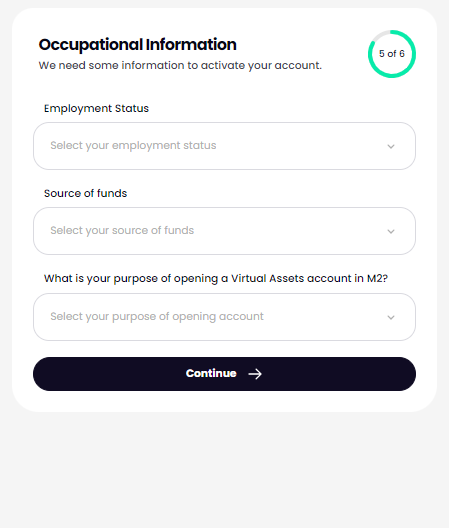Click the chevron icon in Employment Status field

(391, 146)
